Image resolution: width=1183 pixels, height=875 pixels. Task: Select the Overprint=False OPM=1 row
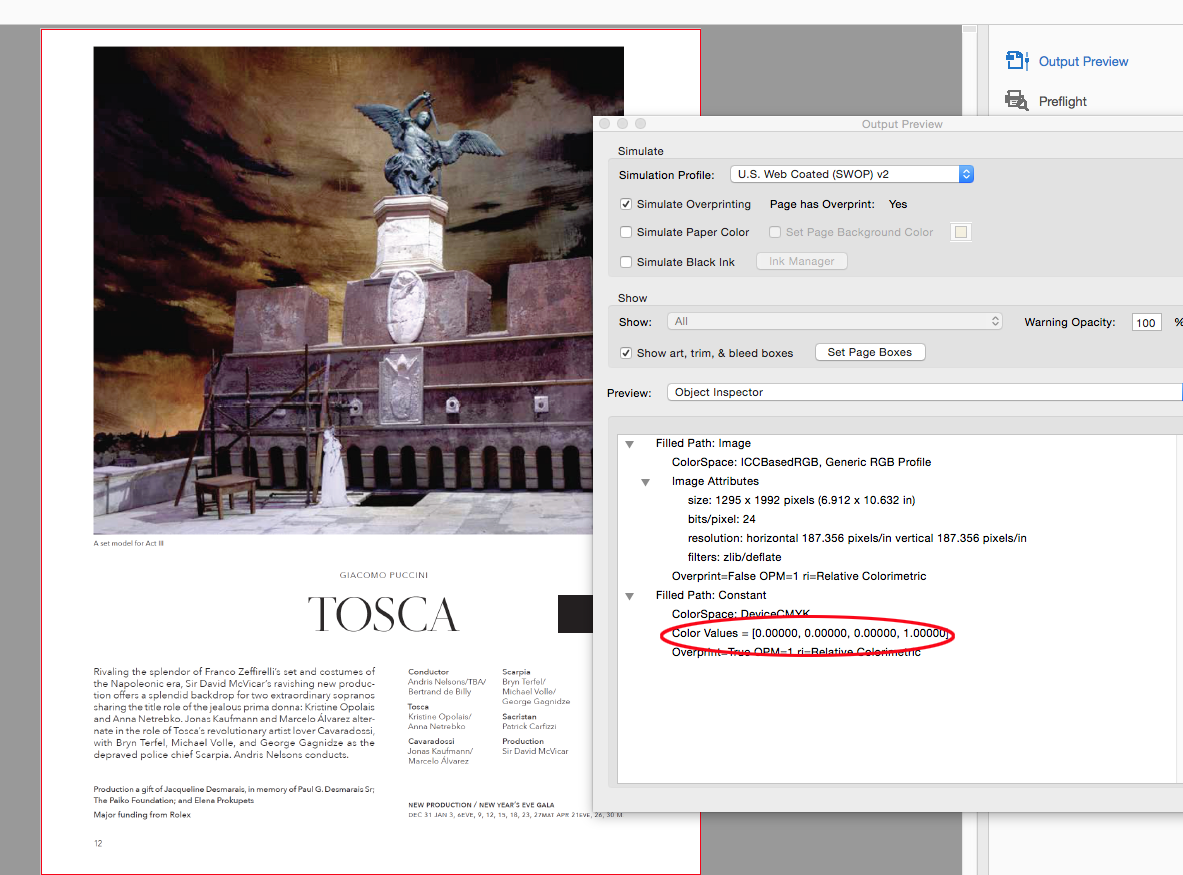pos(799,576)
